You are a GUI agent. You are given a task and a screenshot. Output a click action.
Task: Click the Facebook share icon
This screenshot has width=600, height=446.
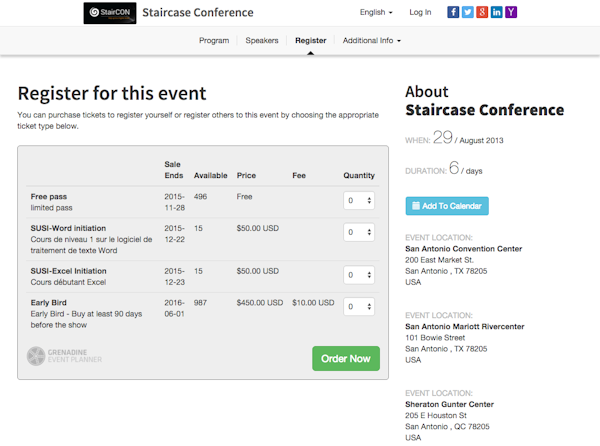click(453, 13)
